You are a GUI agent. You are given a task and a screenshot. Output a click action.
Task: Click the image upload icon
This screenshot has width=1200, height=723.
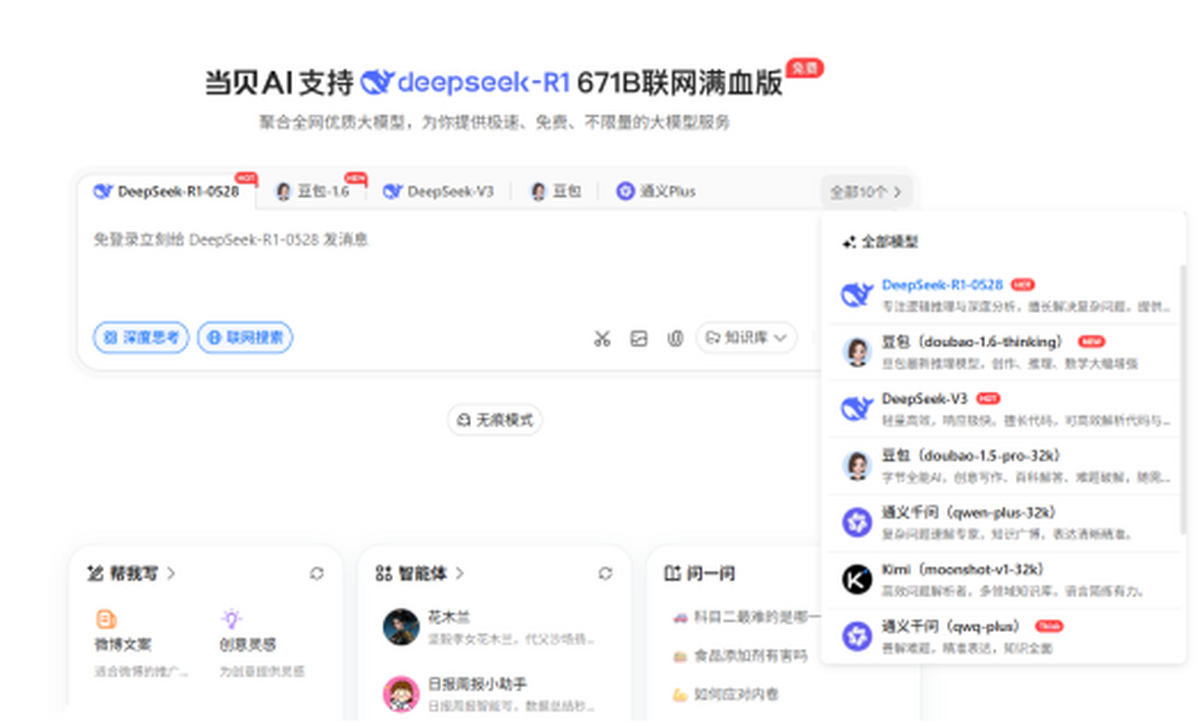(639, 338)
